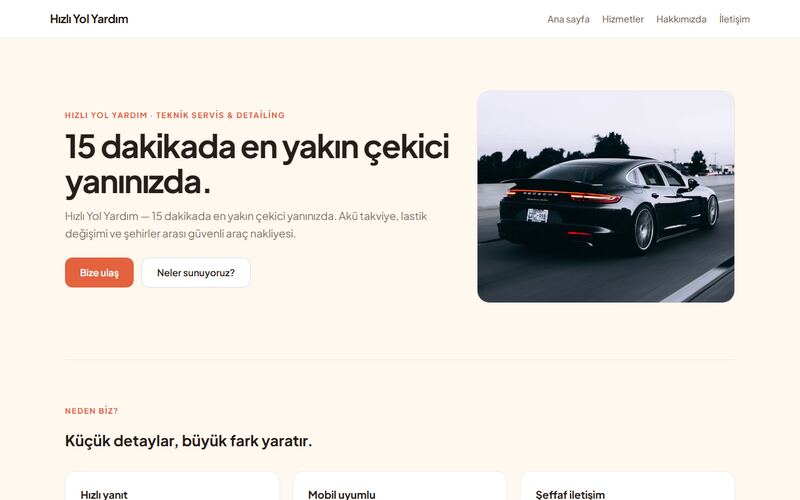Click heading Küçük detaylar, büyük fark yaratır.
The height and width of the screenshot is (500, 800).
188,441
